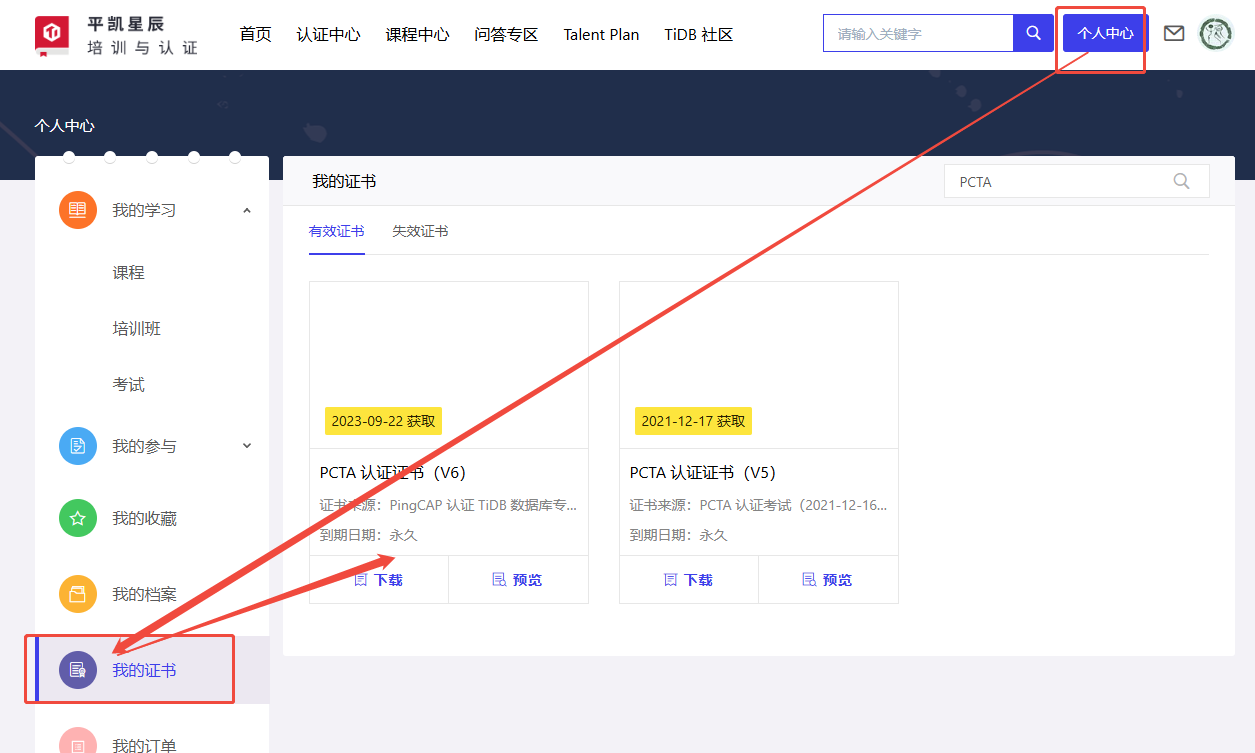Click the orange 我的学习 book icon
Viewport: 1255px width, 753px height.
tap(78, 210)
